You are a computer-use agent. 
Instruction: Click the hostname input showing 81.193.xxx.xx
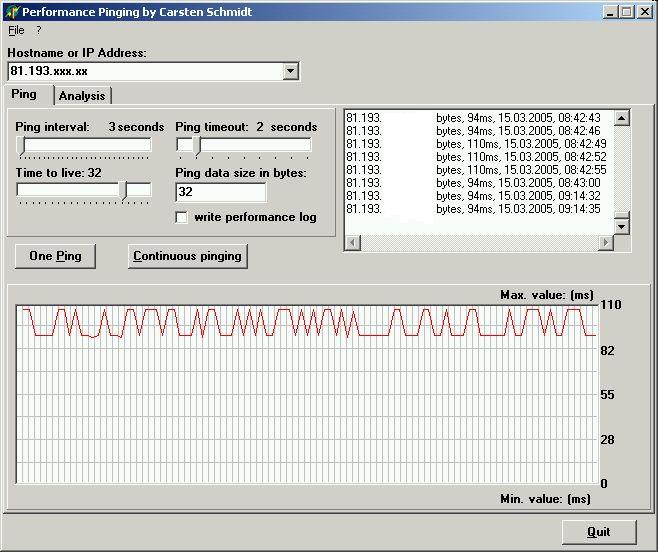pos(144,71)
